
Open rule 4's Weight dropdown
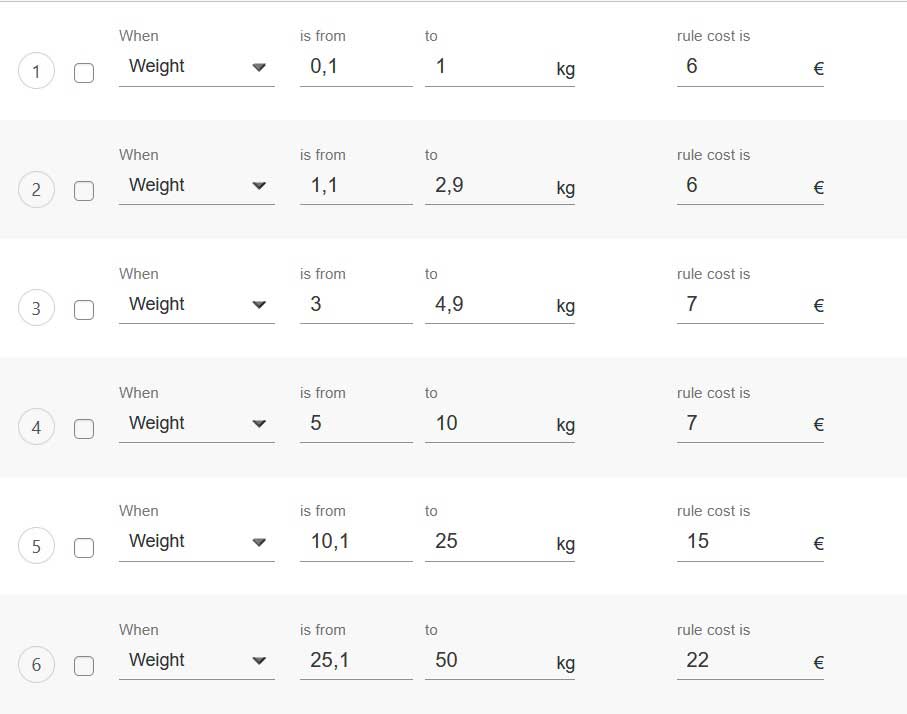tap(196, 424)
